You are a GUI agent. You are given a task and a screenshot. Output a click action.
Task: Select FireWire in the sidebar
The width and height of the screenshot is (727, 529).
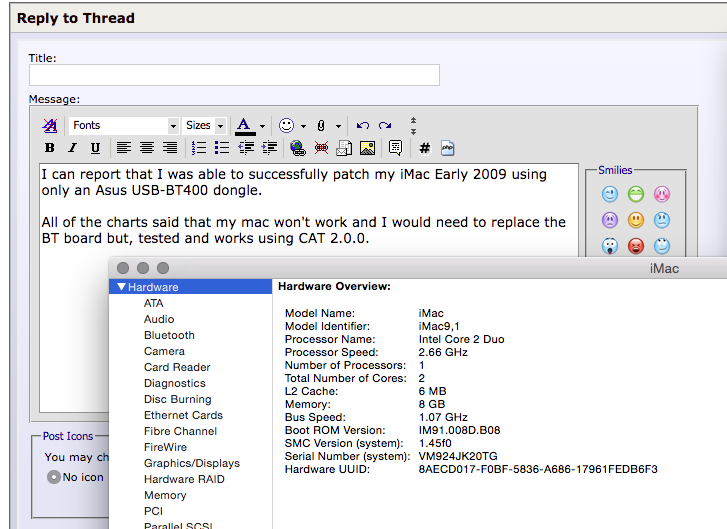166,447
